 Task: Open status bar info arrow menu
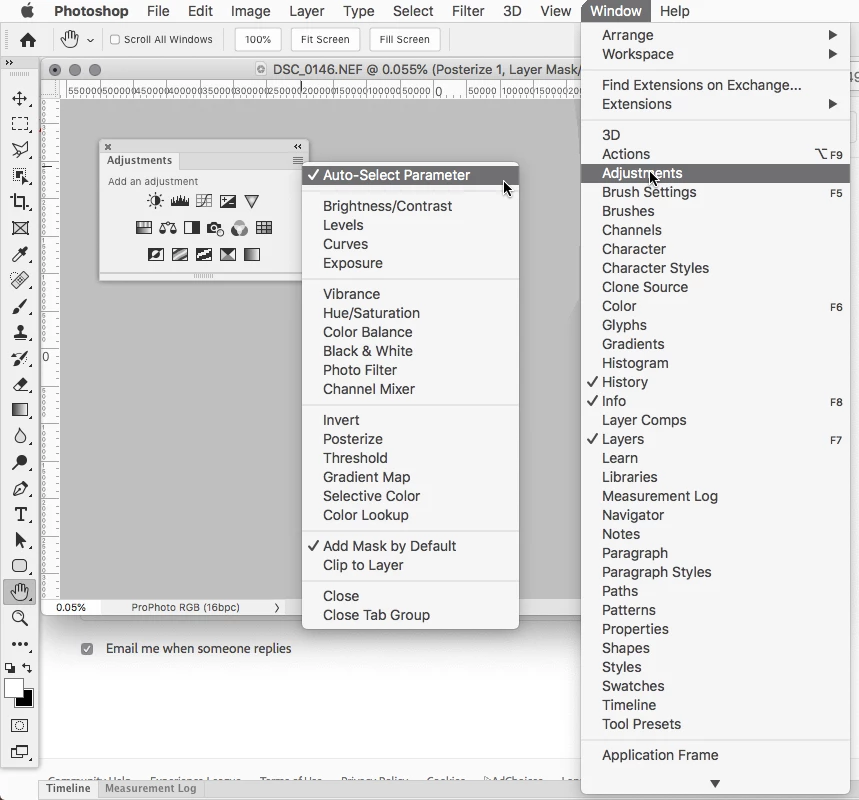point(277,607)
